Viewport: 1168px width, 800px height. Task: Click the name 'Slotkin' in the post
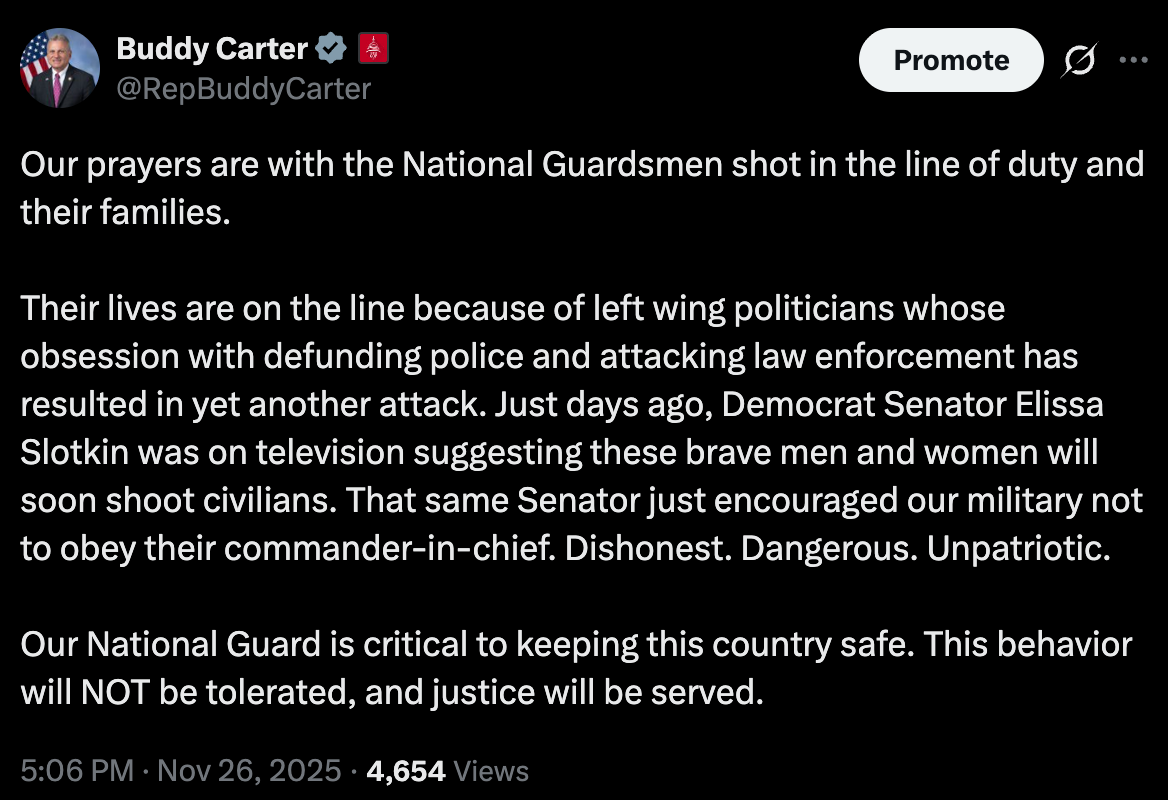[74, 452]
